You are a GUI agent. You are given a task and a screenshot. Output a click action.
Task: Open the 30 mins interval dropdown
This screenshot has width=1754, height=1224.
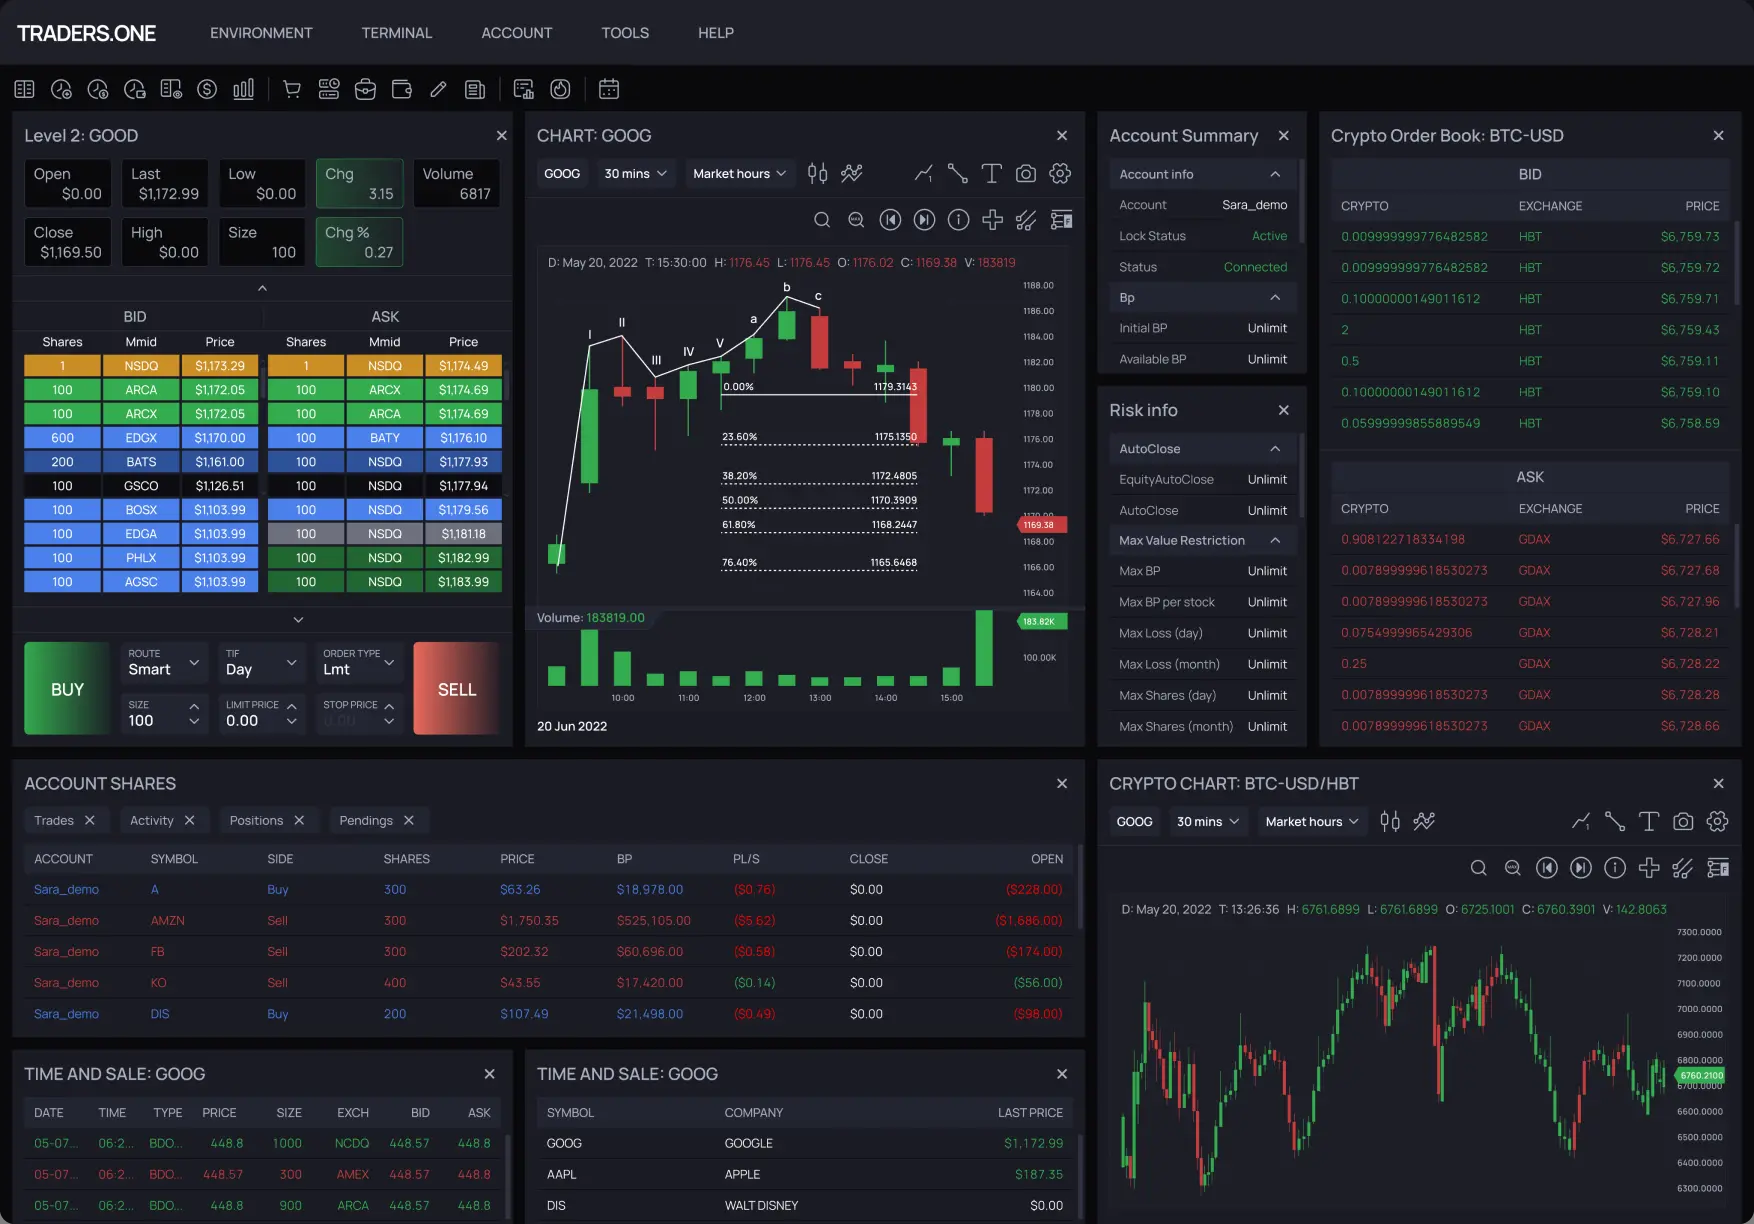tap(635, 173)
